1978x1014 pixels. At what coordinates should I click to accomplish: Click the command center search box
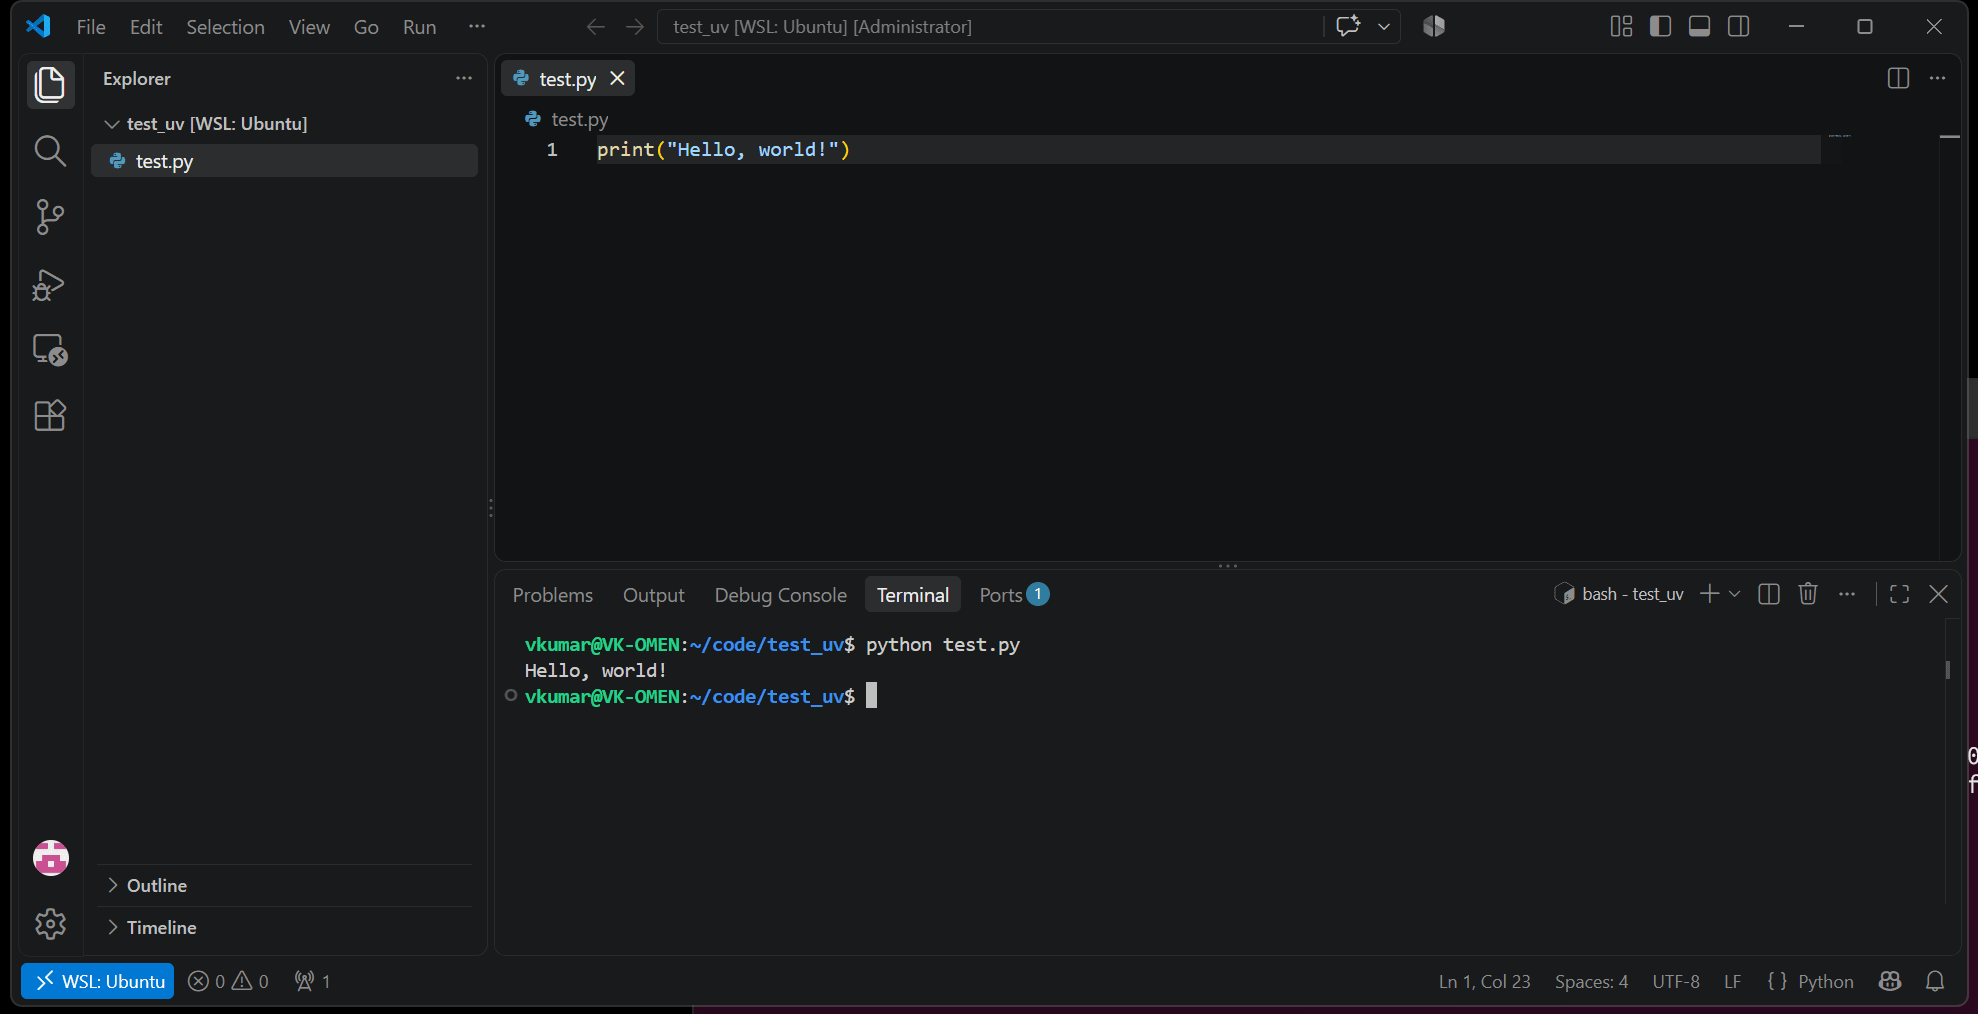[990, 27]
